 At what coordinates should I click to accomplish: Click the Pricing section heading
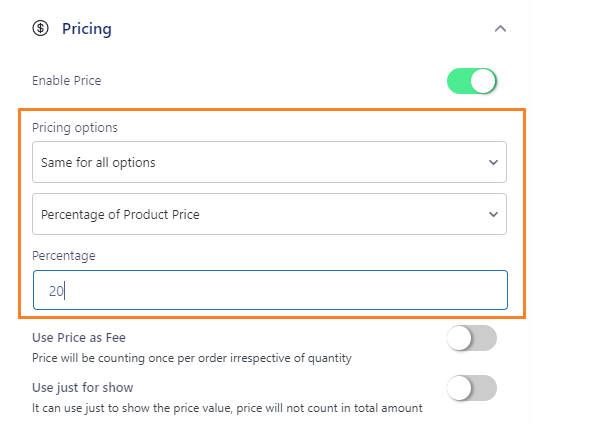tap(87, 29)
